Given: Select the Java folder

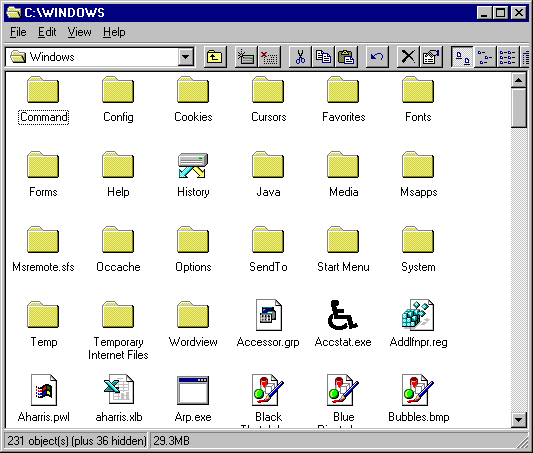Looking at the screenshot, I should [268, 165].
